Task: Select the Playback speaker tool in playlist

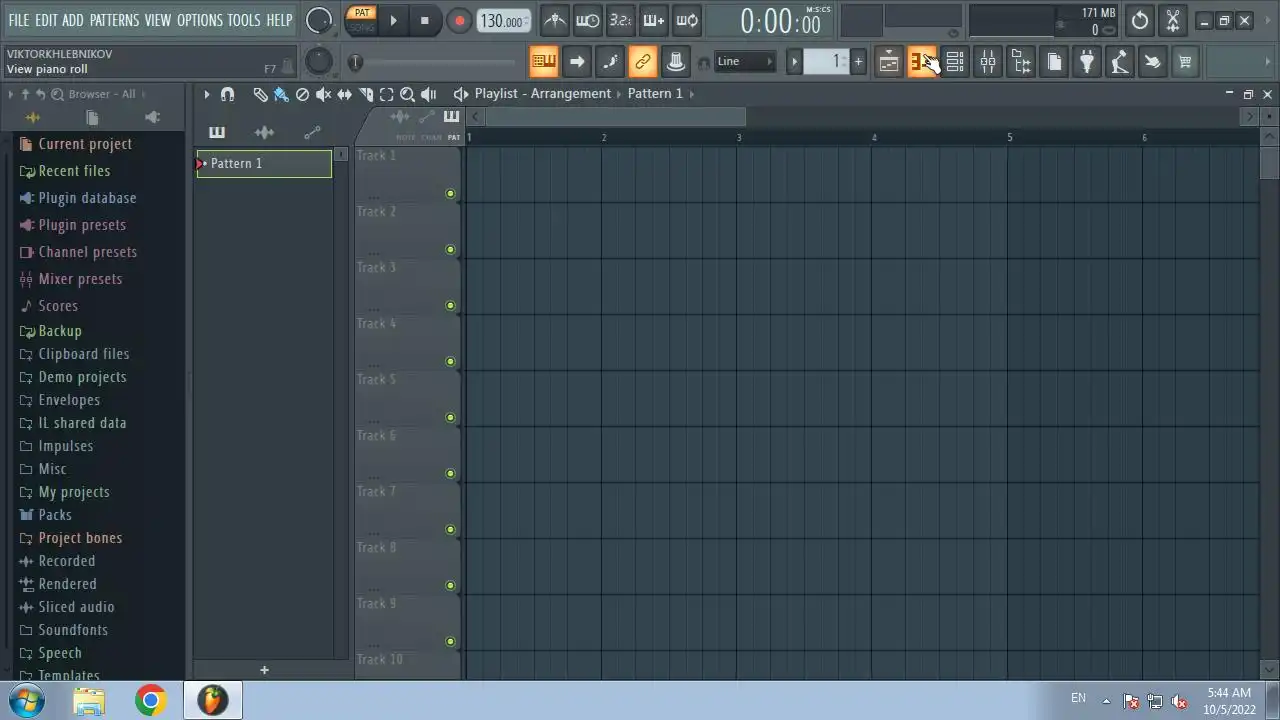Action: click(428, 94)
